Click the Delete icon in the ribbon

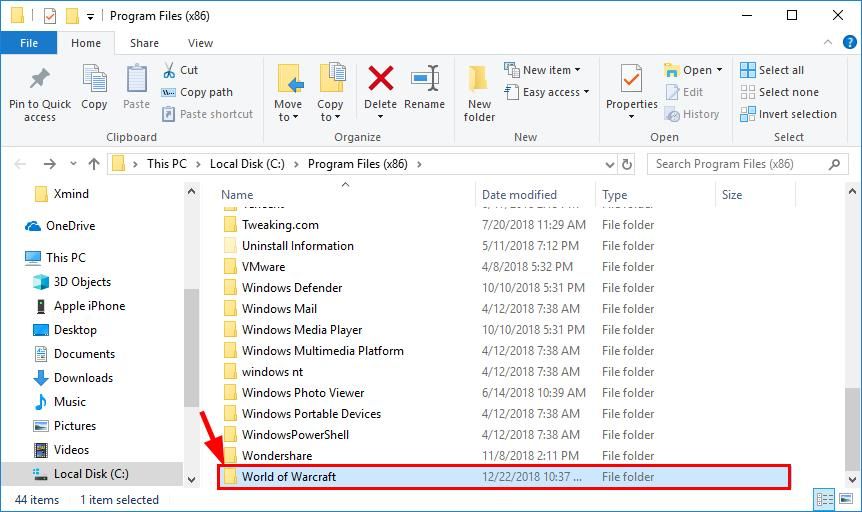click(380, 80)
